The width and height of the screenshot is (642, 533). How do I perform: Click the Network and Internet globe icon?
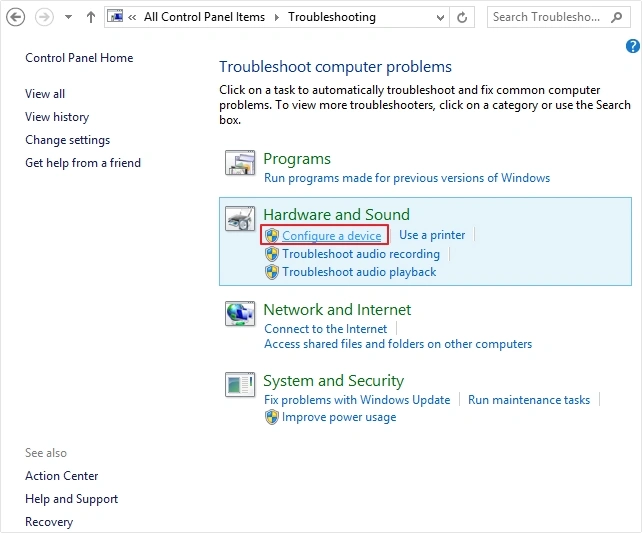[x=240, y=314]
